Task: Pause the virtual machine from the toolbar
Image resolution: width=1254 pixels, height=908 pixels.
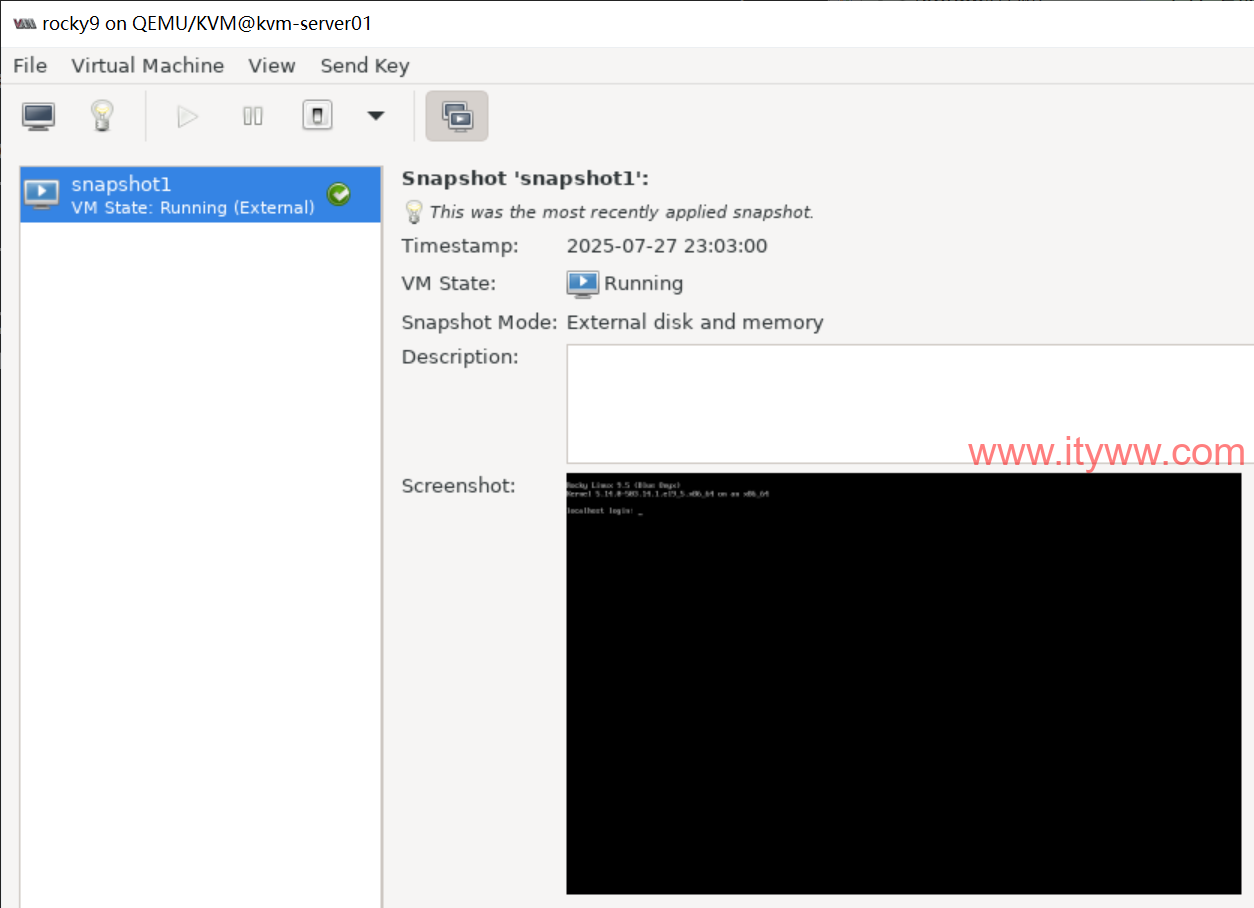Action: click(x=253, y=117)
